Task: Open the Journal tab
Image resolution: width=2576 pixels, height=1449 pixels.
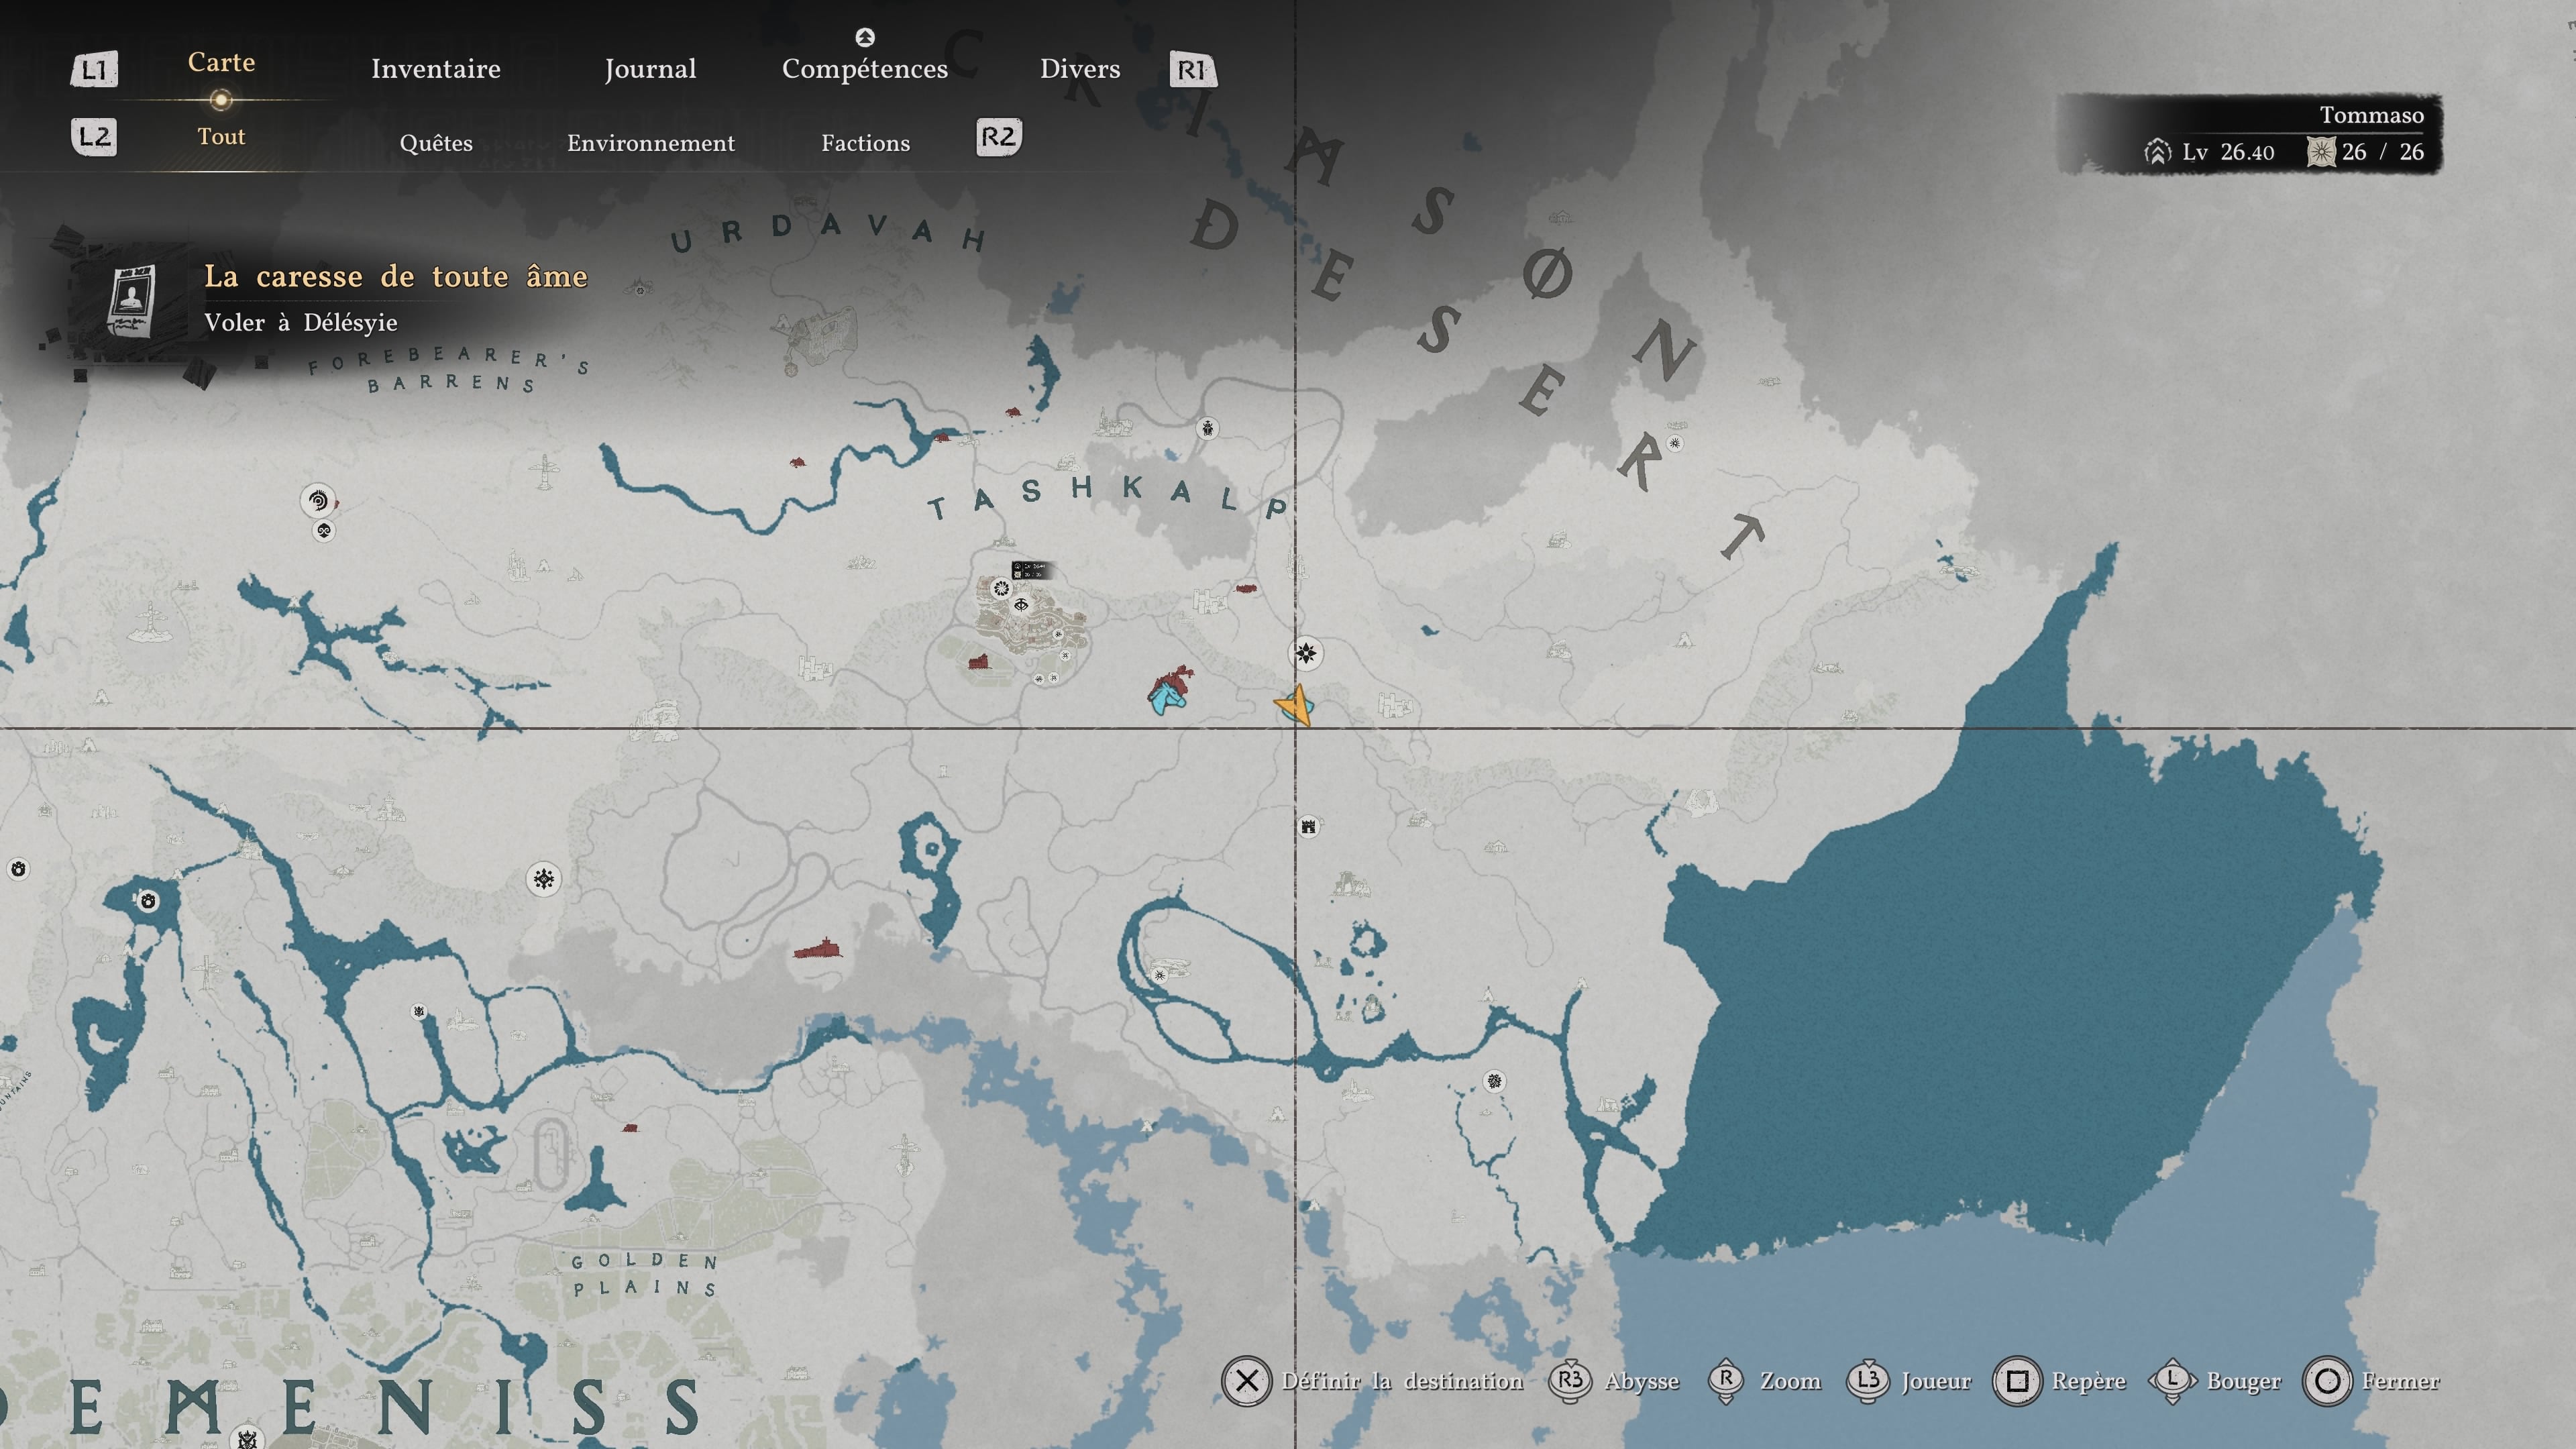Action: coord(650,69)
